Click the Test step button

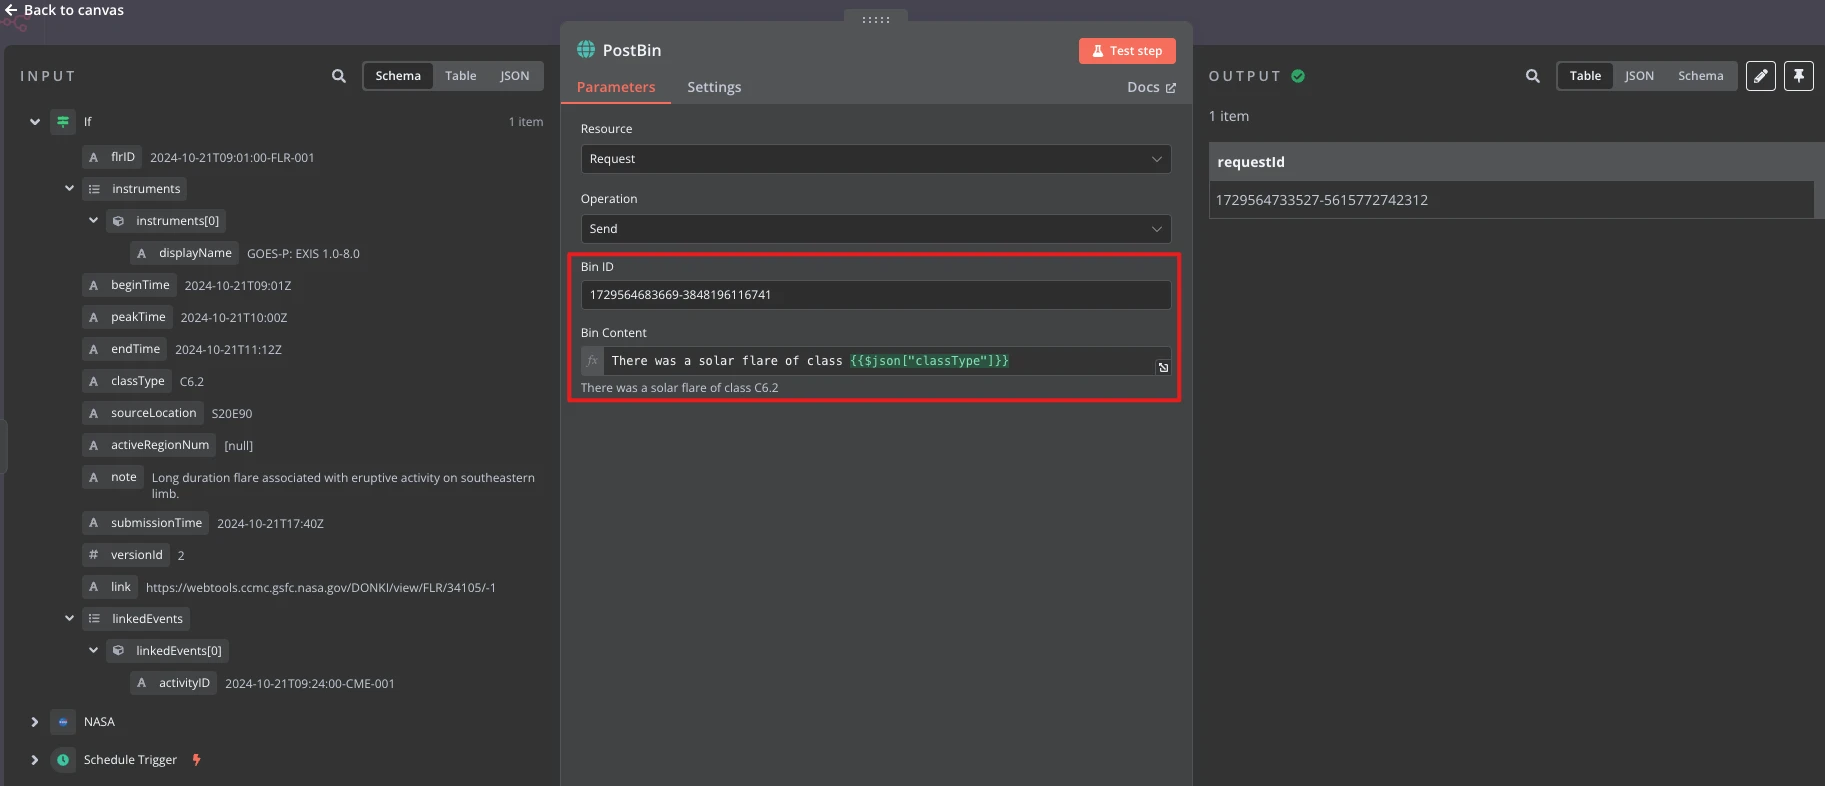pyautogui.click(x=1127, y=51)
